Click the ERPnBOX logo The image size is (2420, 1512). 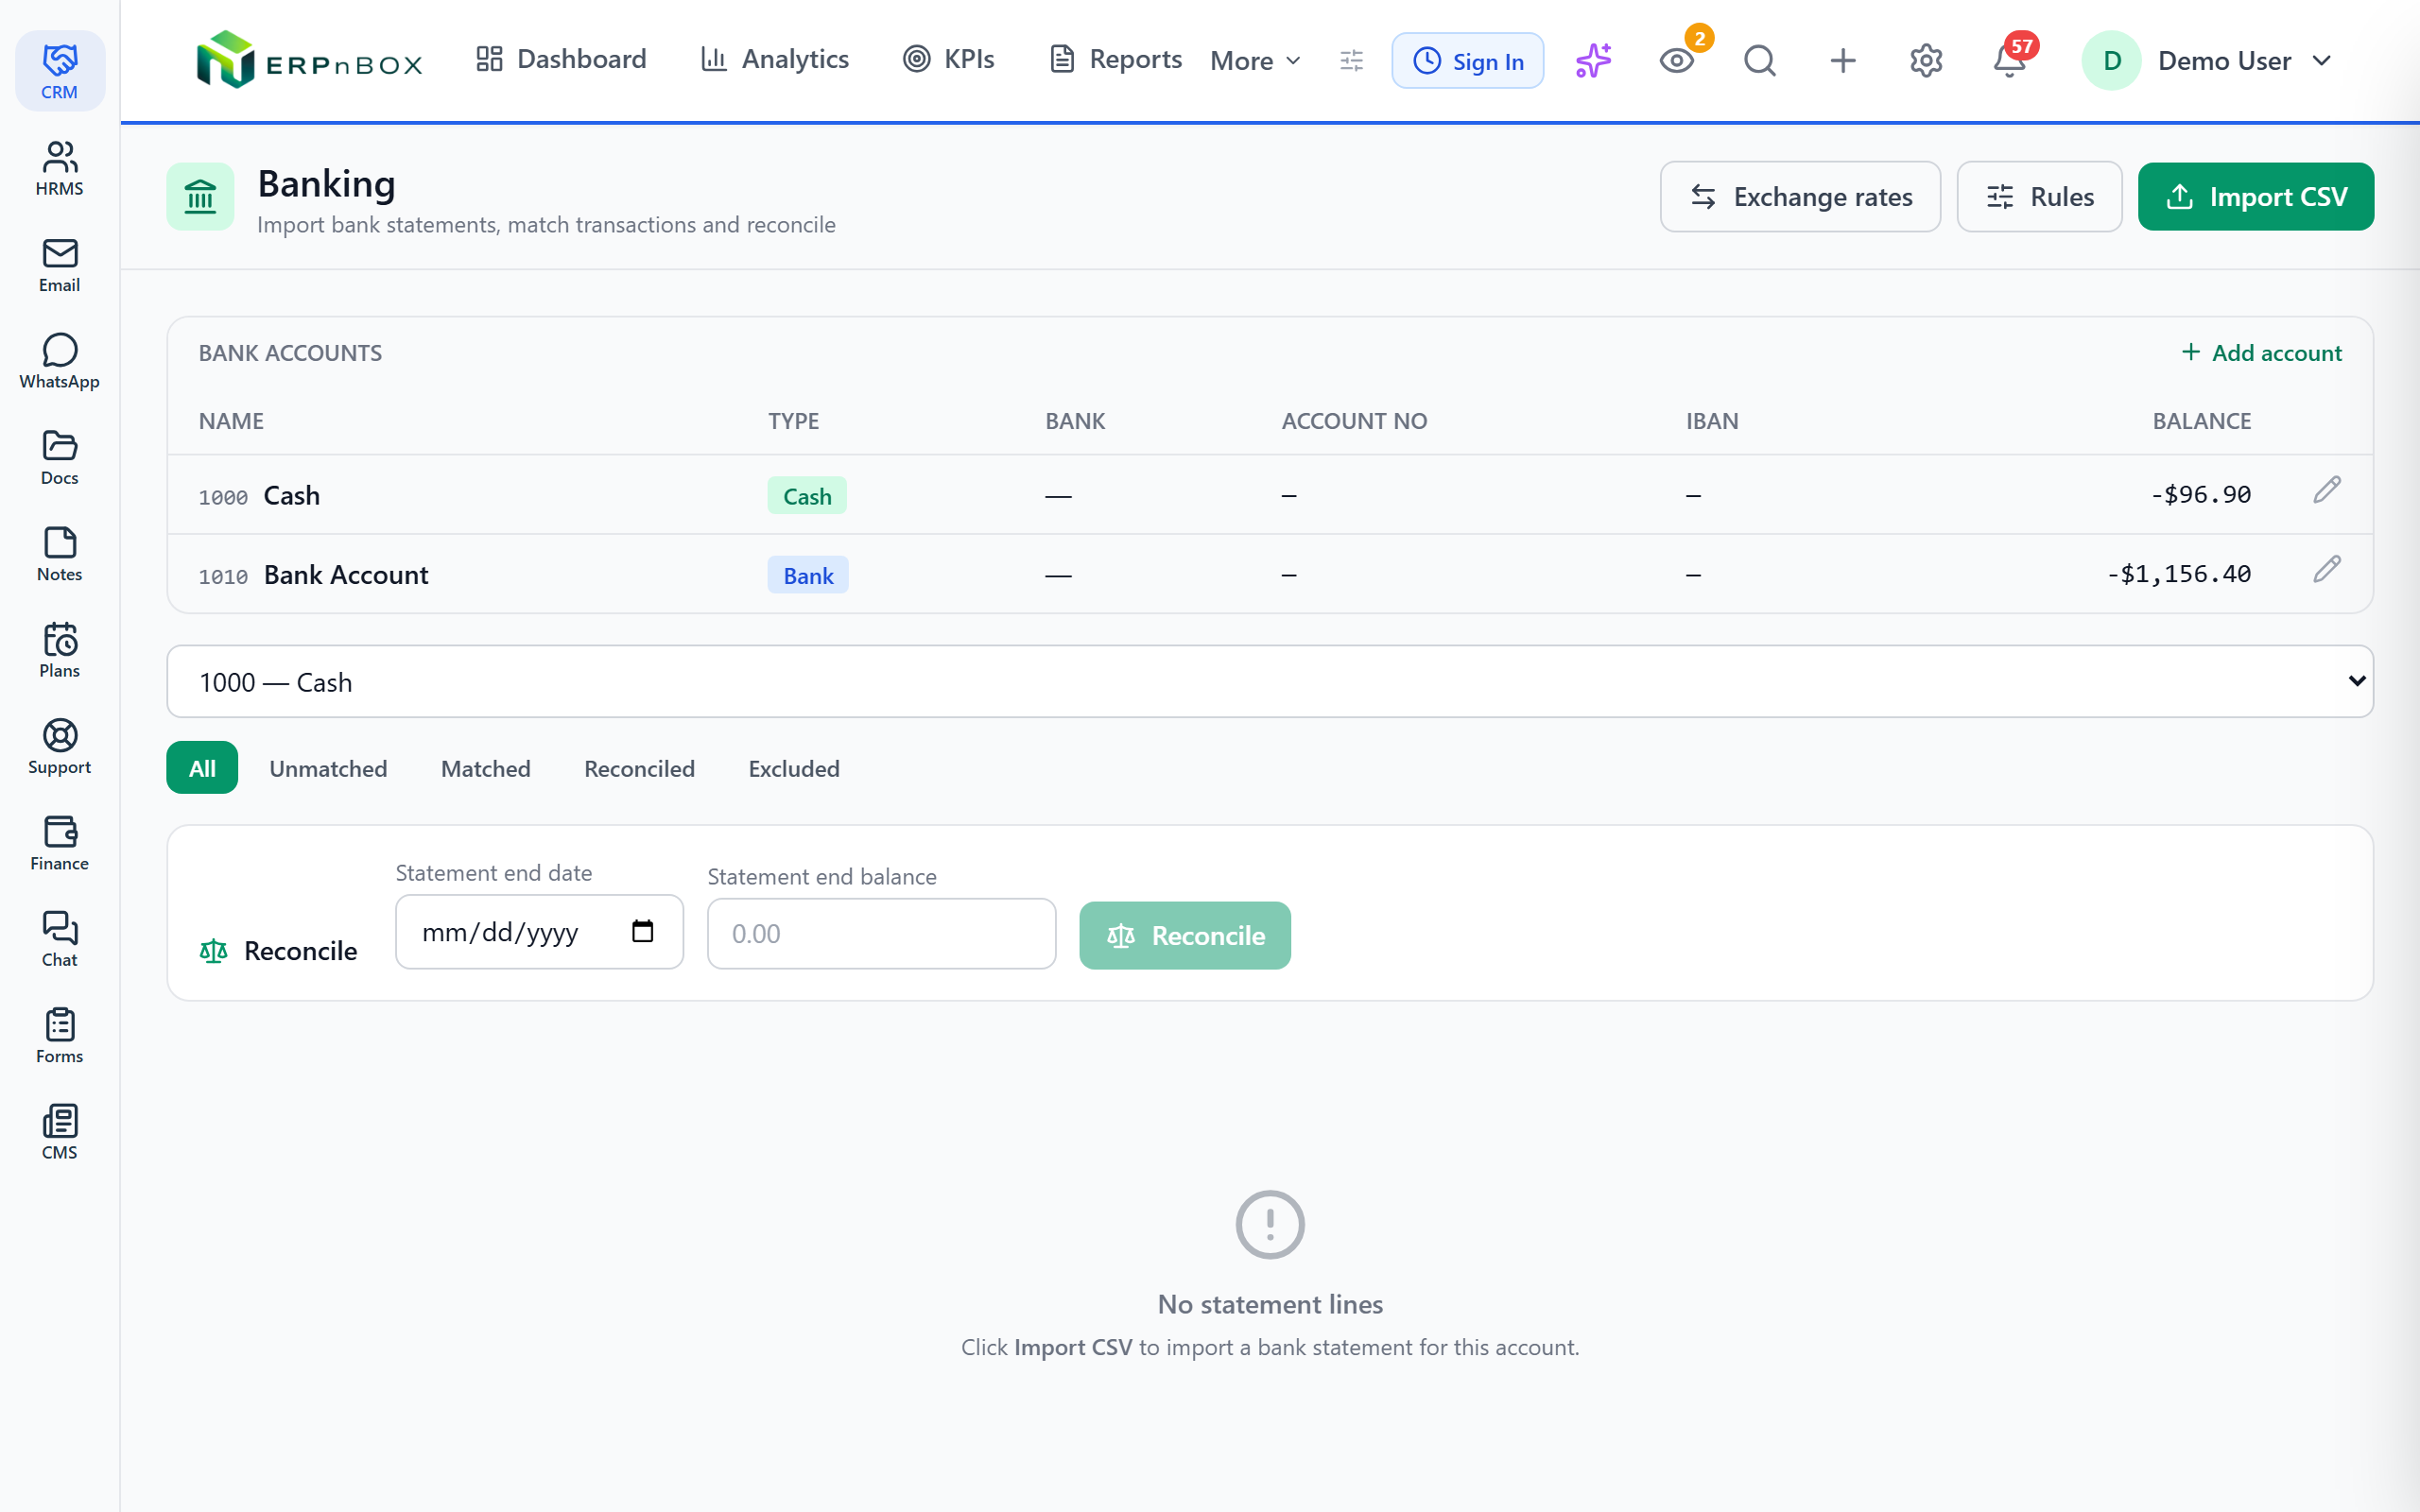point(309,60)
